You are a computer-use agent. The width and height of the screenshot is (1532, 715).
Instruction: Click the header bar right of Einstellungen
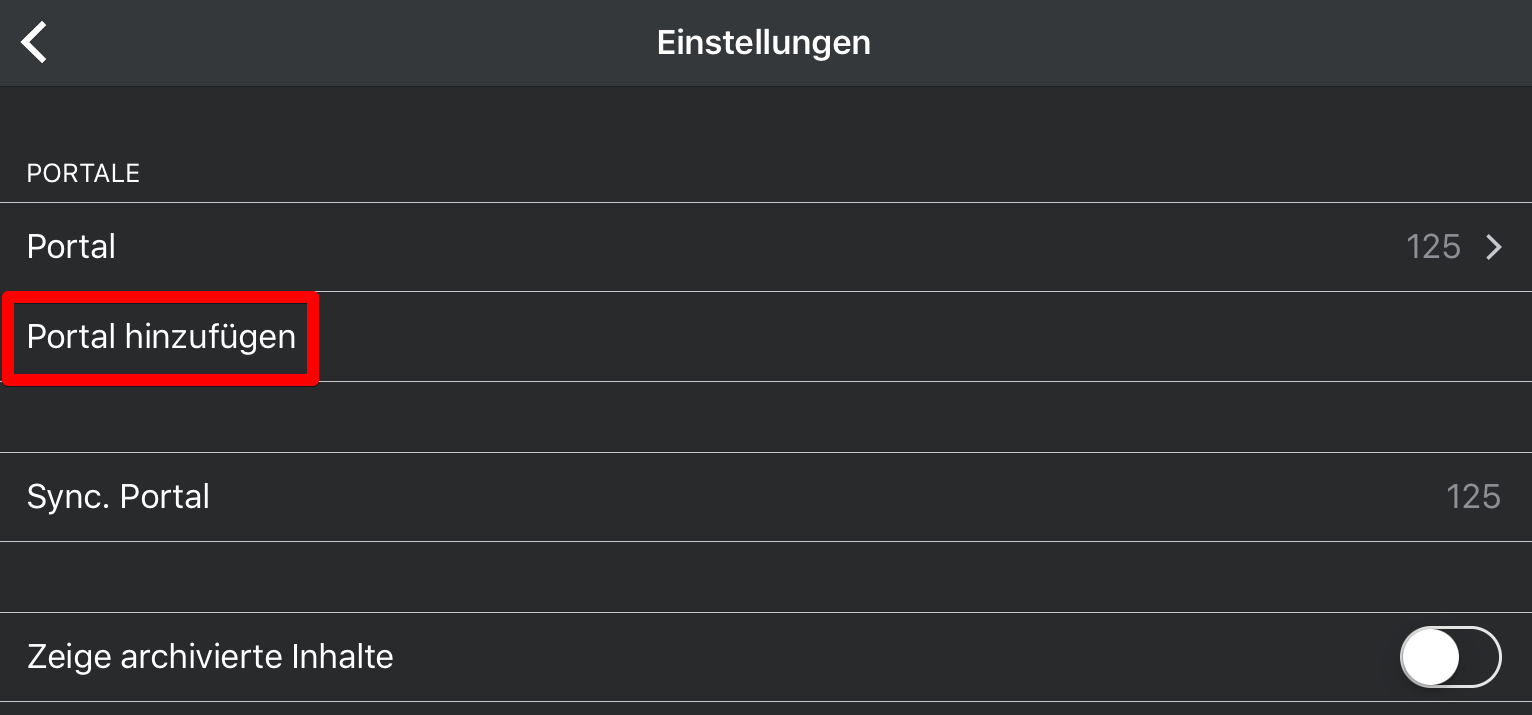1200,43
